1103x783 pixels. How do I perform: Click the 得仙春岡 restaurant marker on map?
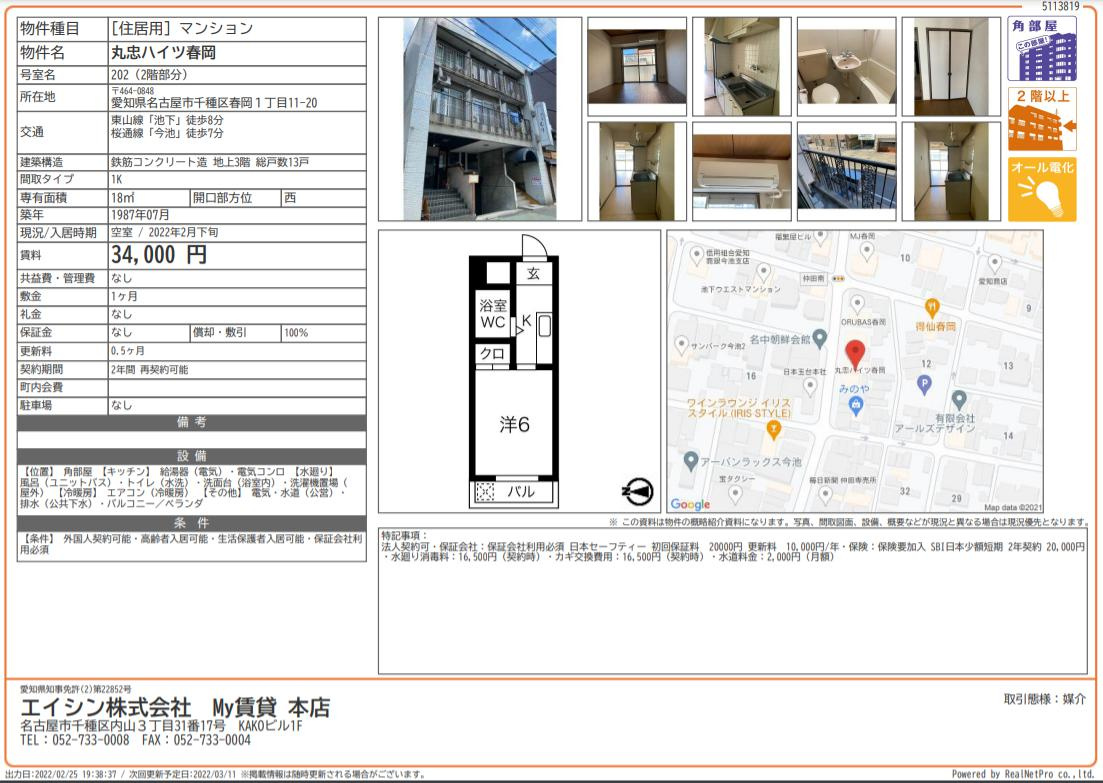932,307
